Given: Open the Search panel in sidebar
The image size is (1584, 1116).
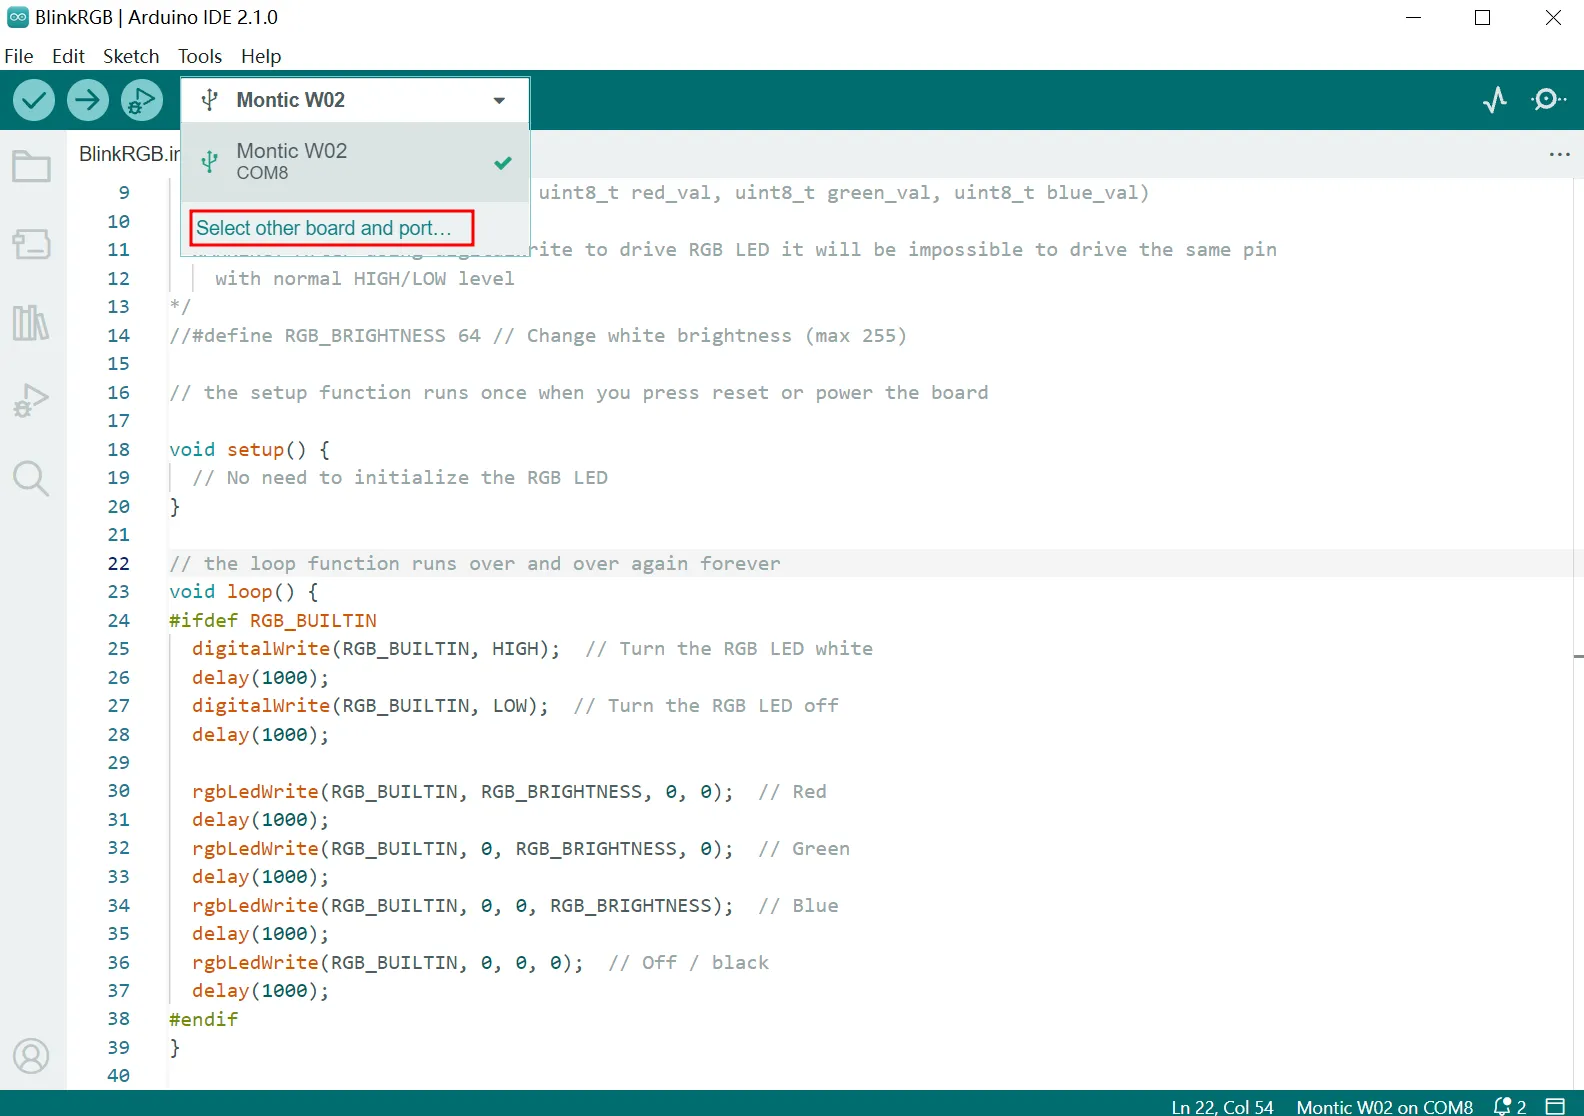Looking at the screenshot, I should pos(31,479).
